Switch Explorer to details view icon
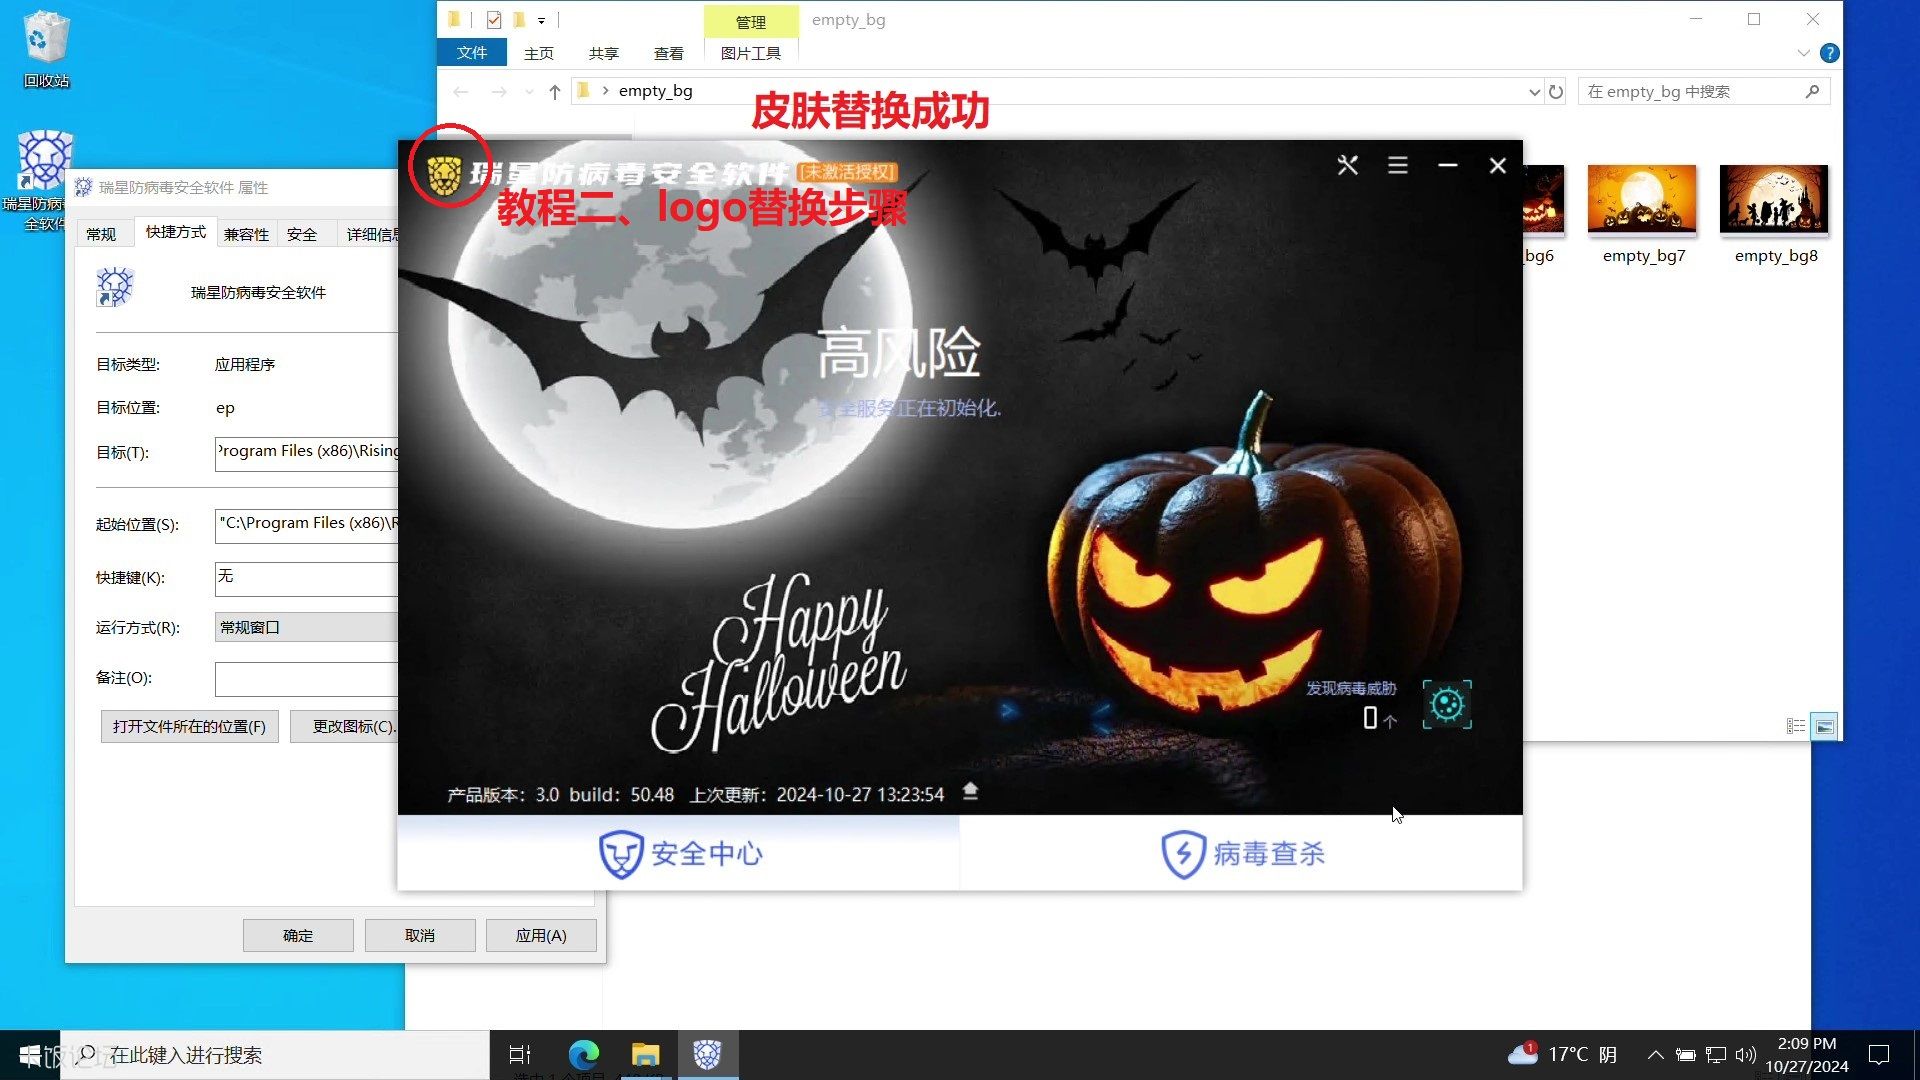 (1796, 727)
